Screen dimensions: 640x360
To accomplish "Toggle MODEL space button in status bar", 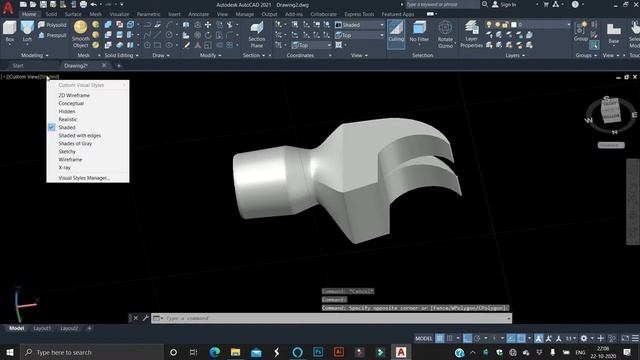I will point(424,338).
